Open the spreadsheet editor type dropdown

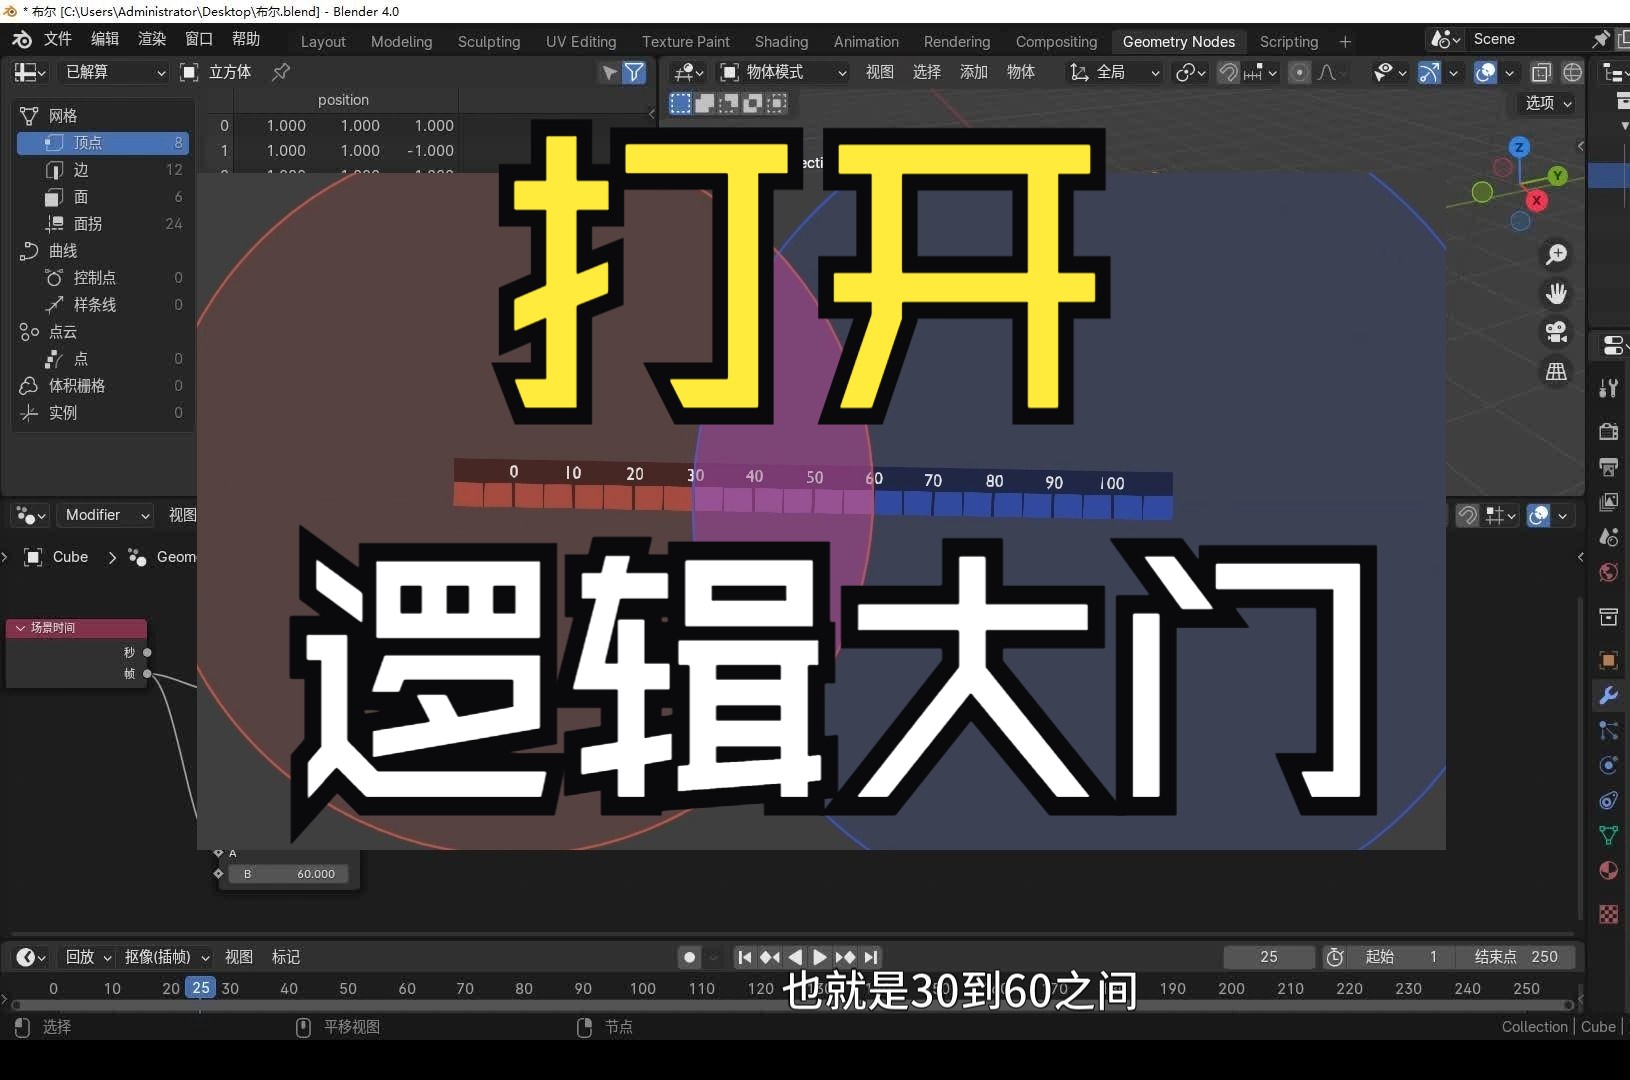(x=30, y=72)
